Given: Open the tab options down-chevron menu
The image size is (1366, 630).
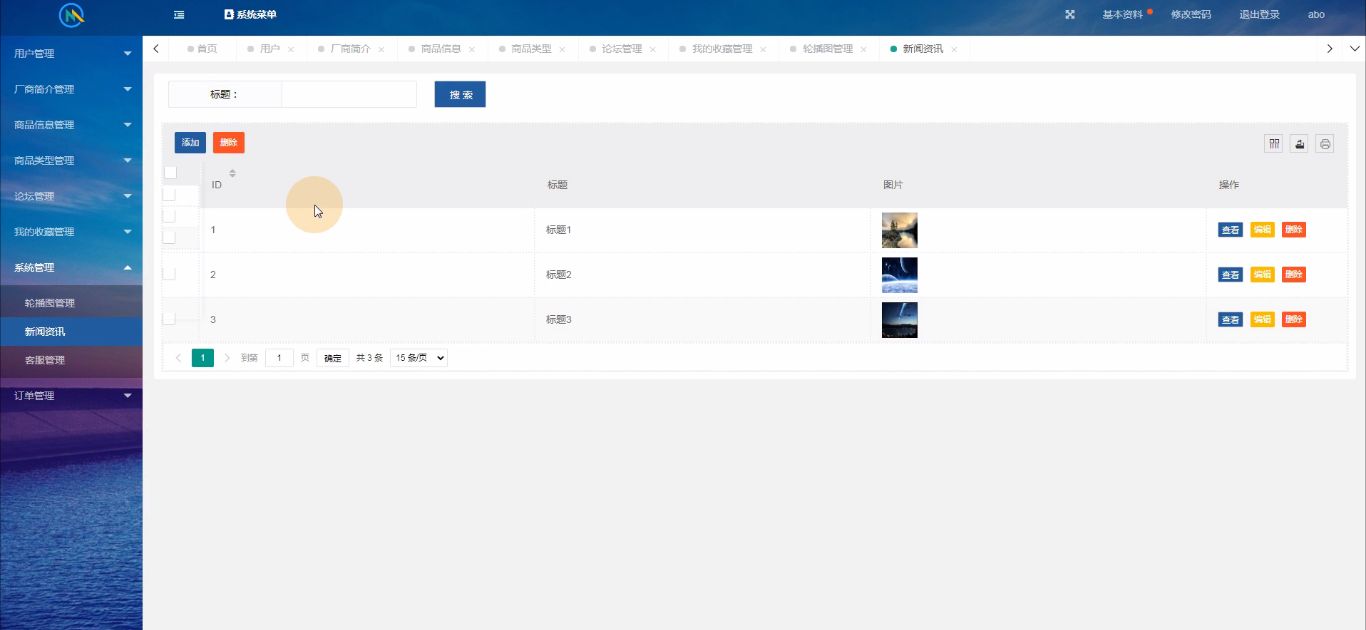Looking at the screenshot, I should coord(1355,48).
